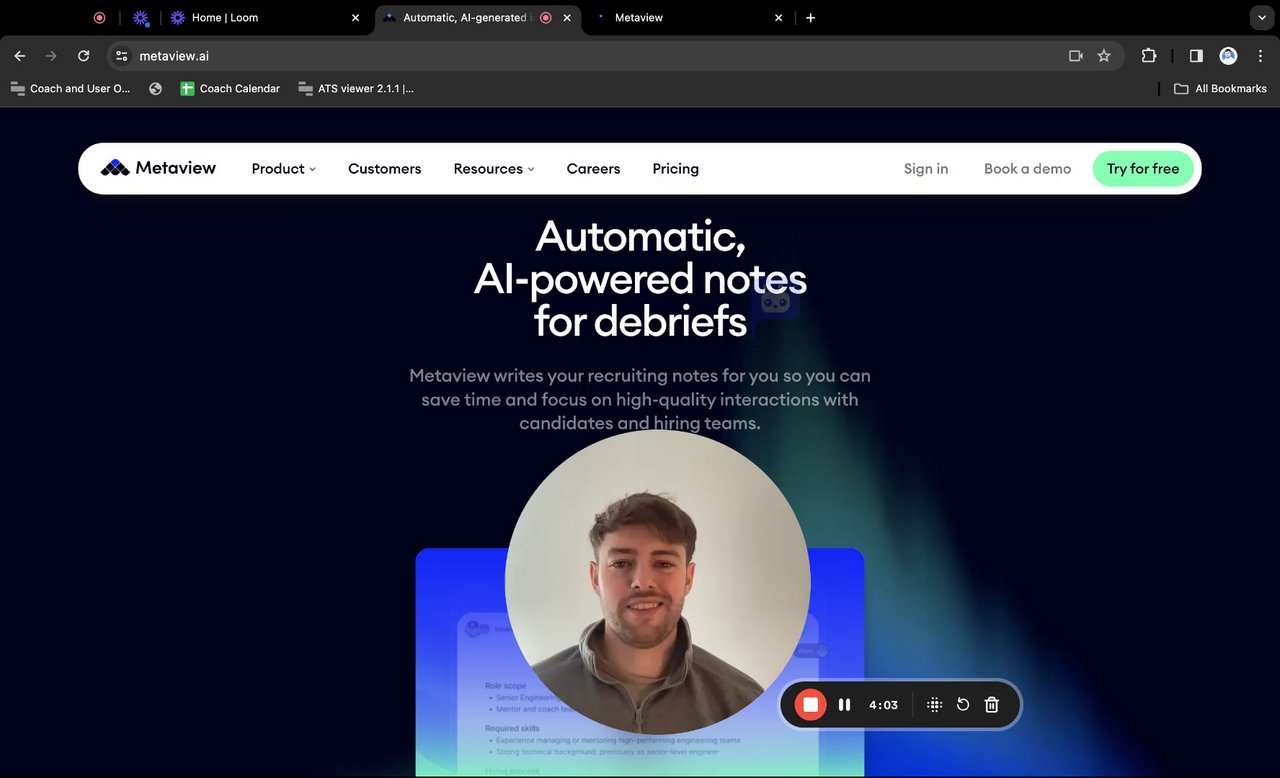Viewport: 1280px width, 778px height.
Task: Click the Try for free button
Action: click(x=1143, y=169)
